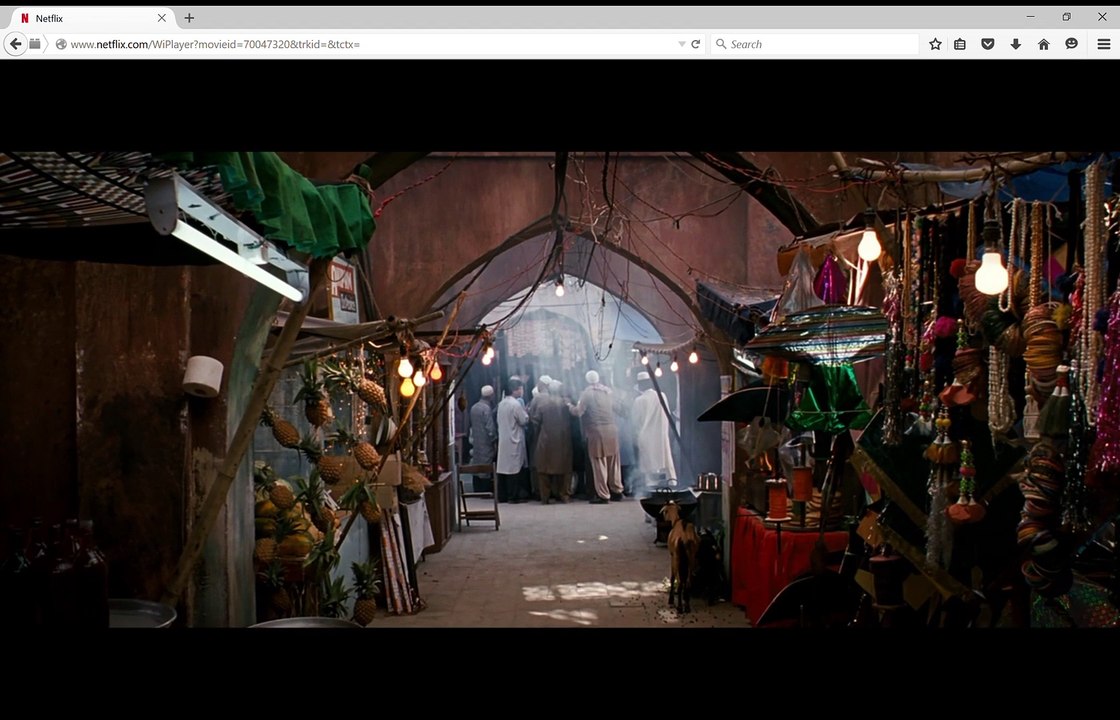Minimize the Firefox window
Image resolution: width=1120 pixels, height=720 pixels.
point(1030,16)
